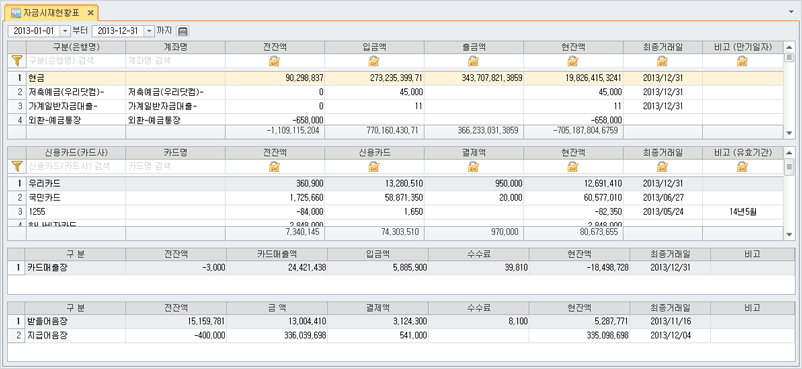Click the 60,577,010 cell in 국민카드 row
The height and width of the screenshot is (369, 802).
click(x=573, y=197)
